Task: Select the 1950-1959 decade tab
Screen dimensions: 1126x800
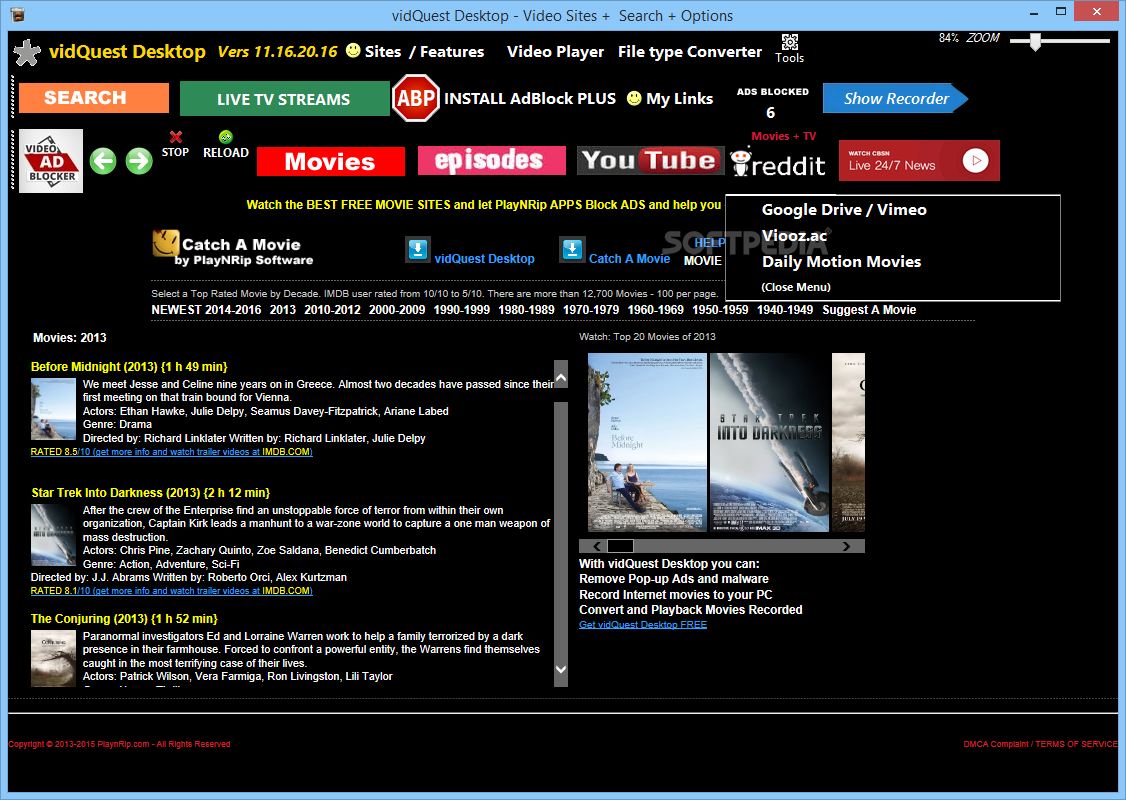Action: [720, 310]
